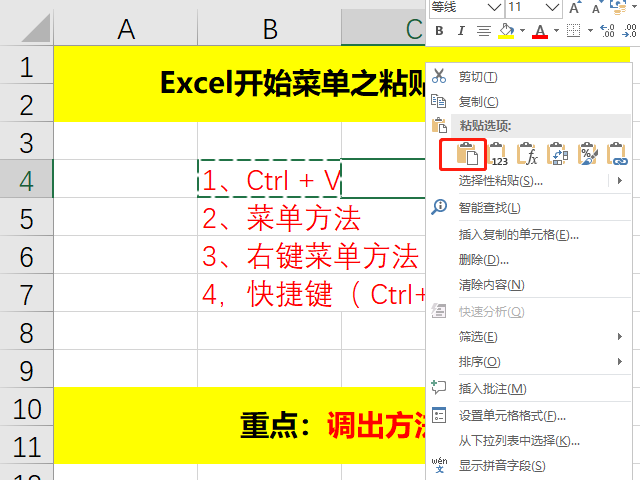Toggle Italic formatting in mini toolbar
Viewport: 640px width, 480px height.
tap(461, 31)
